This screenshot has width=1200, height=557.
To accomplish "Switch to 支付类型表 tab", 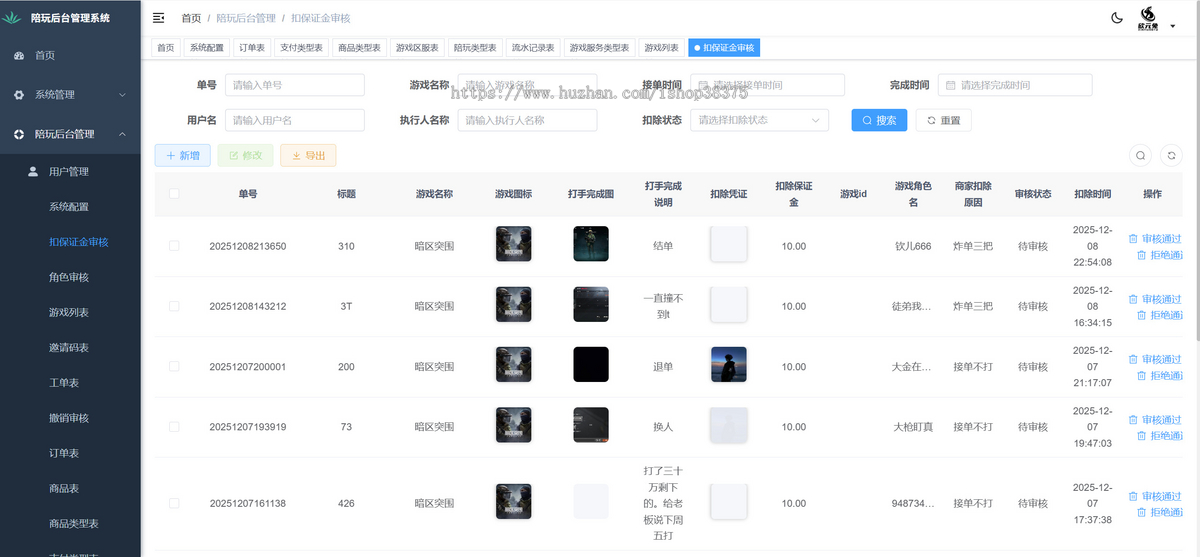I will (301, 48).
